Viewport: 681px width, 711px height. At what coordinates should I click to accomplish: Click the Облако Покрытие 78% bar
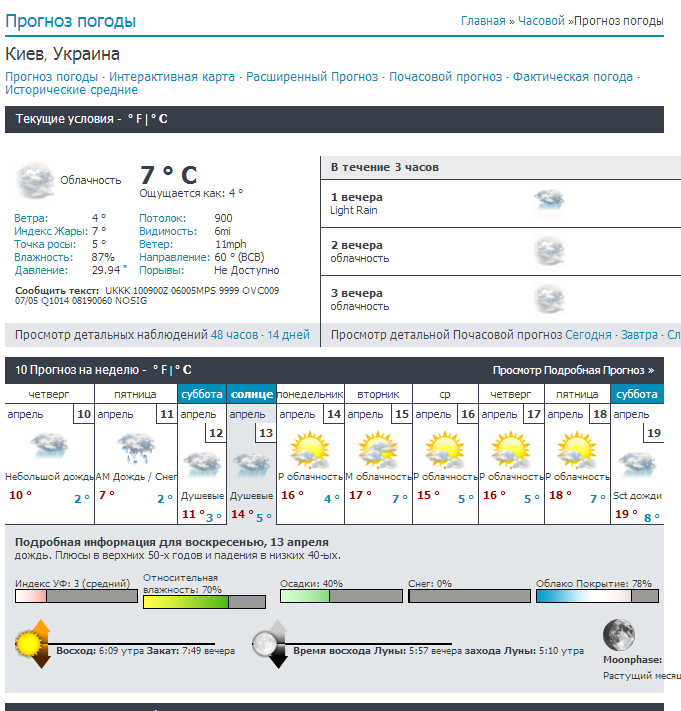(598, 596)
